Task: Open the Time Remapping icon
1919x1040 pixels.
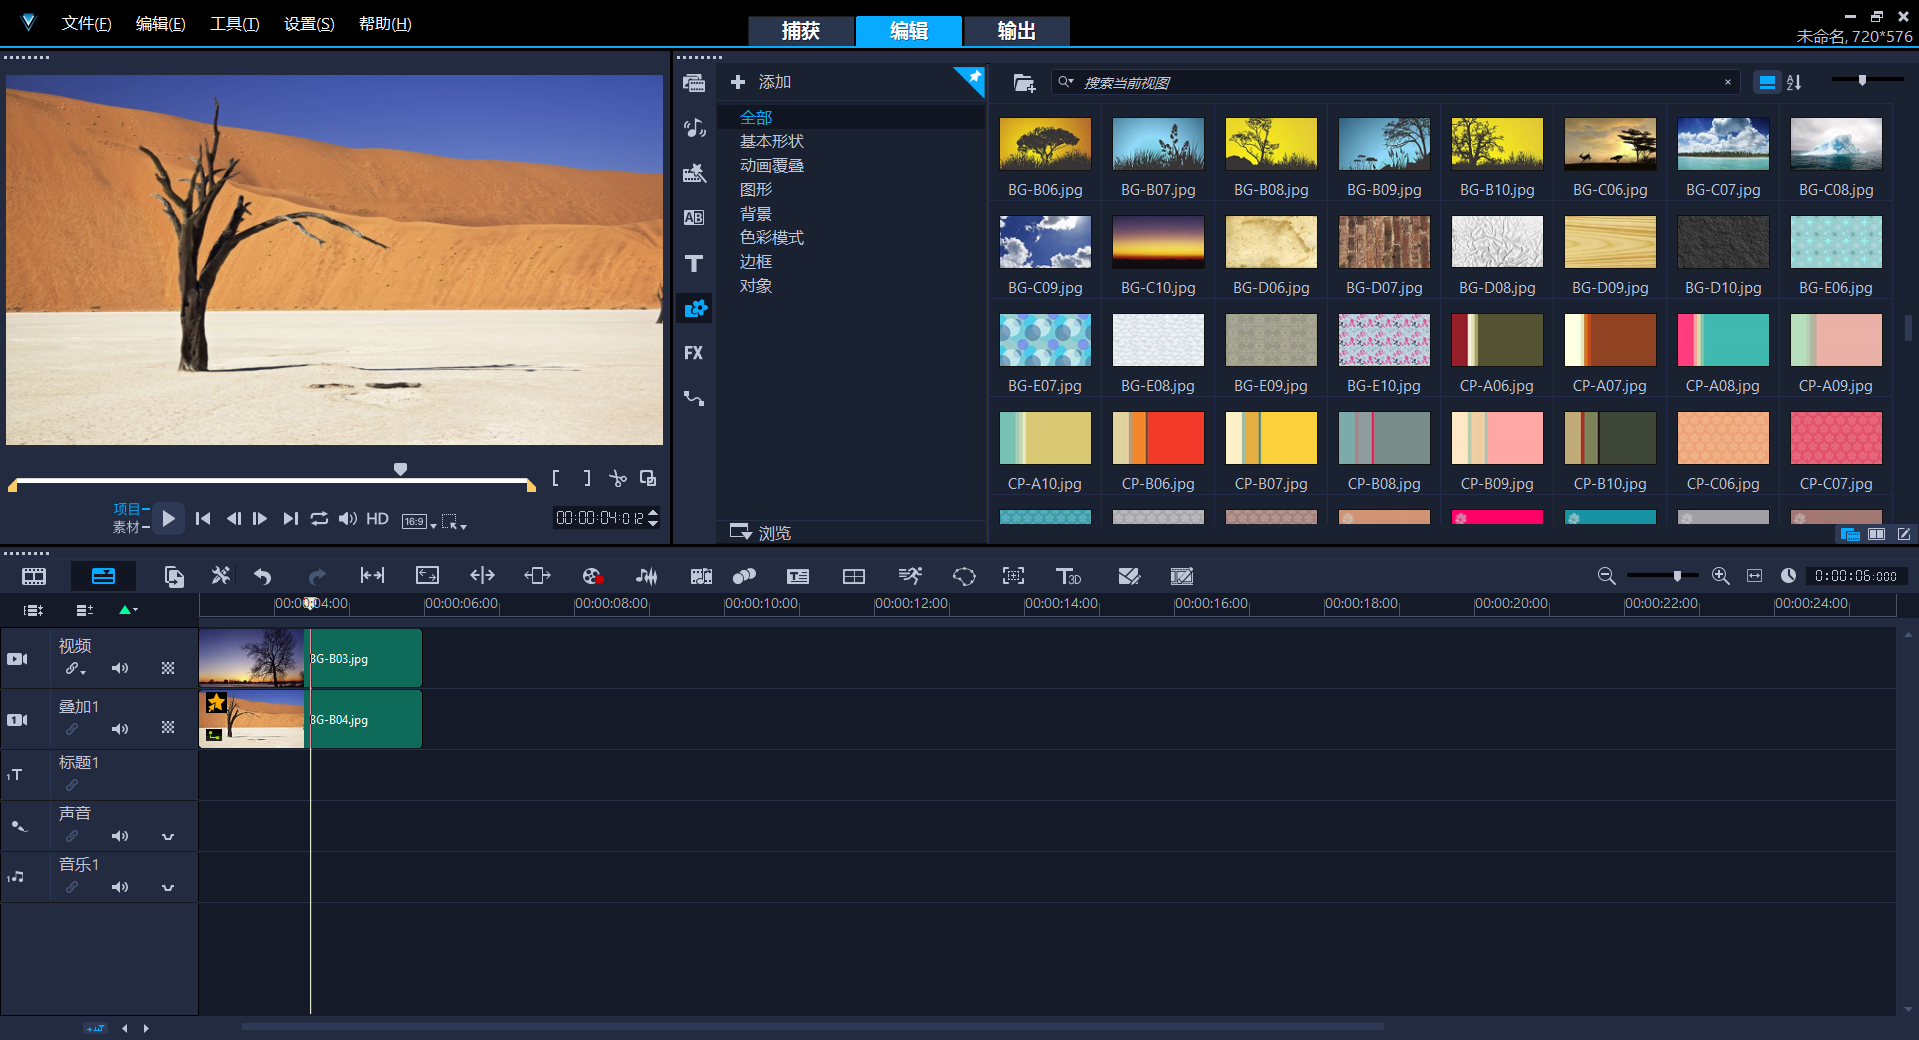Action: [x=910, y=576]
